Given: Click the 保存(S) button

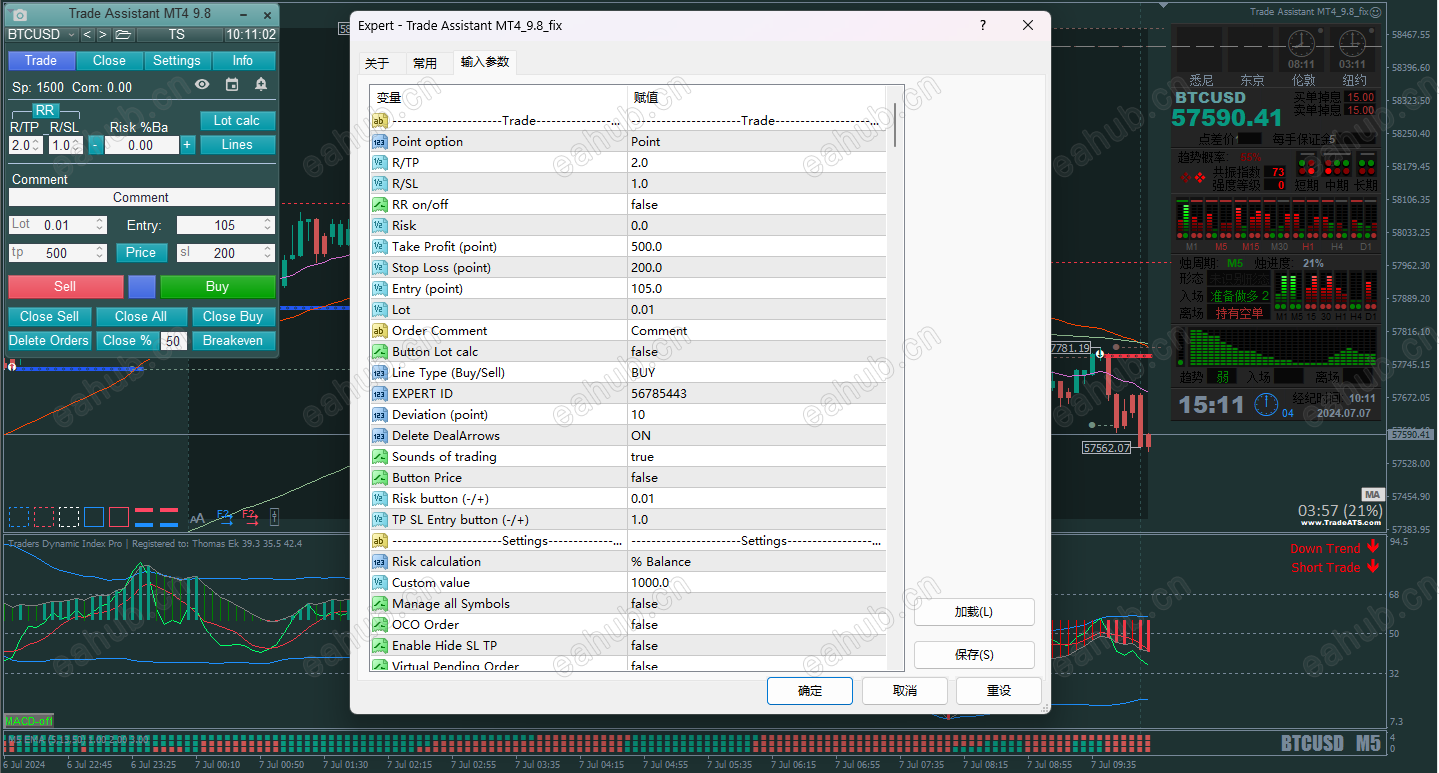Looking at the screenshot, I should pos(974,655).
